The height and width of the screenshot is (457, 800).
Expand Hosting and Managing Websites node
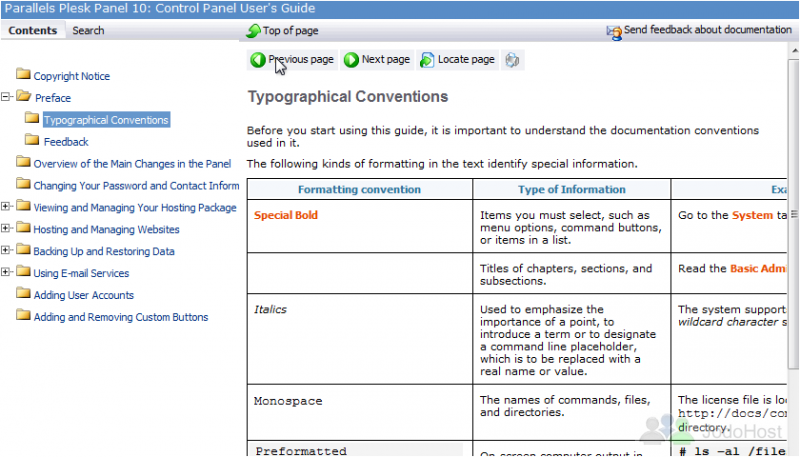[6, 228]
